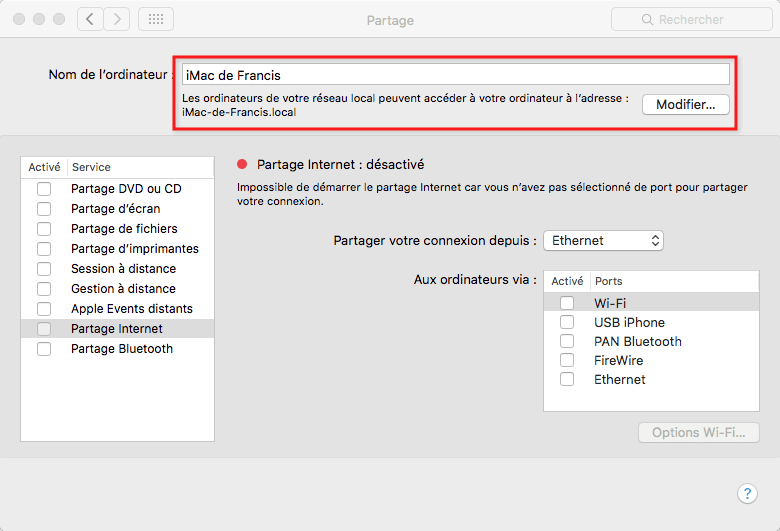Screen dimensions: 780x531
Task: Check the USB iPhone port checkbox
Action: (567, 322)
